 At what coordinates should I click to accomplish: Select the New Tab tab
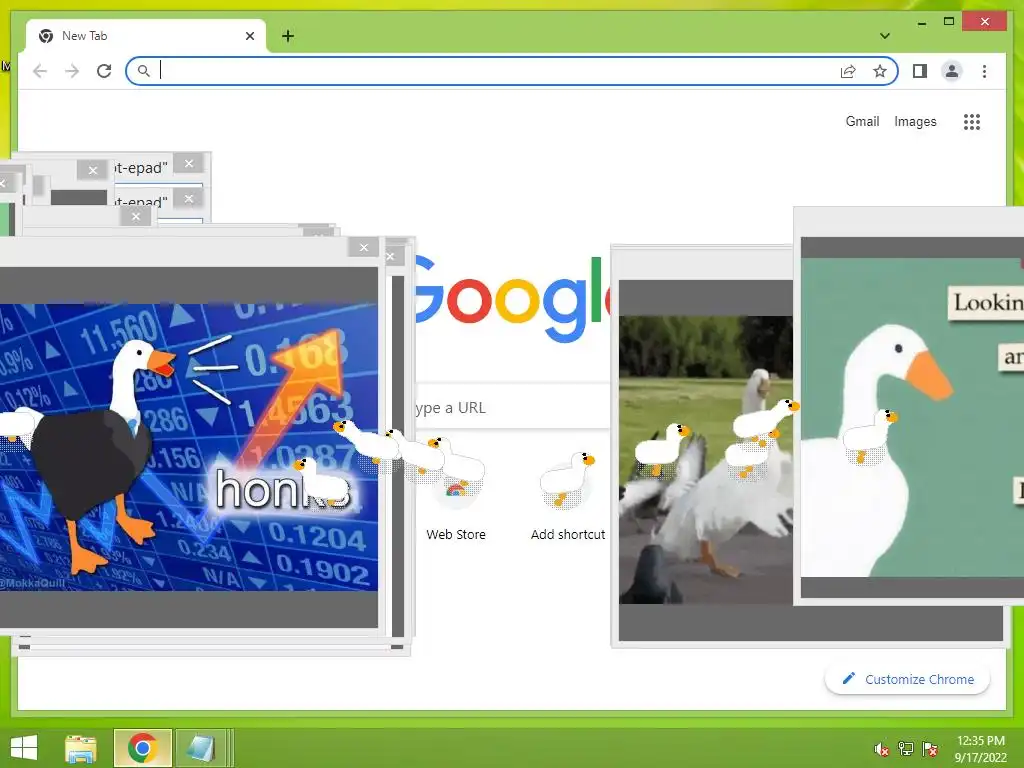tap(146, 36)
